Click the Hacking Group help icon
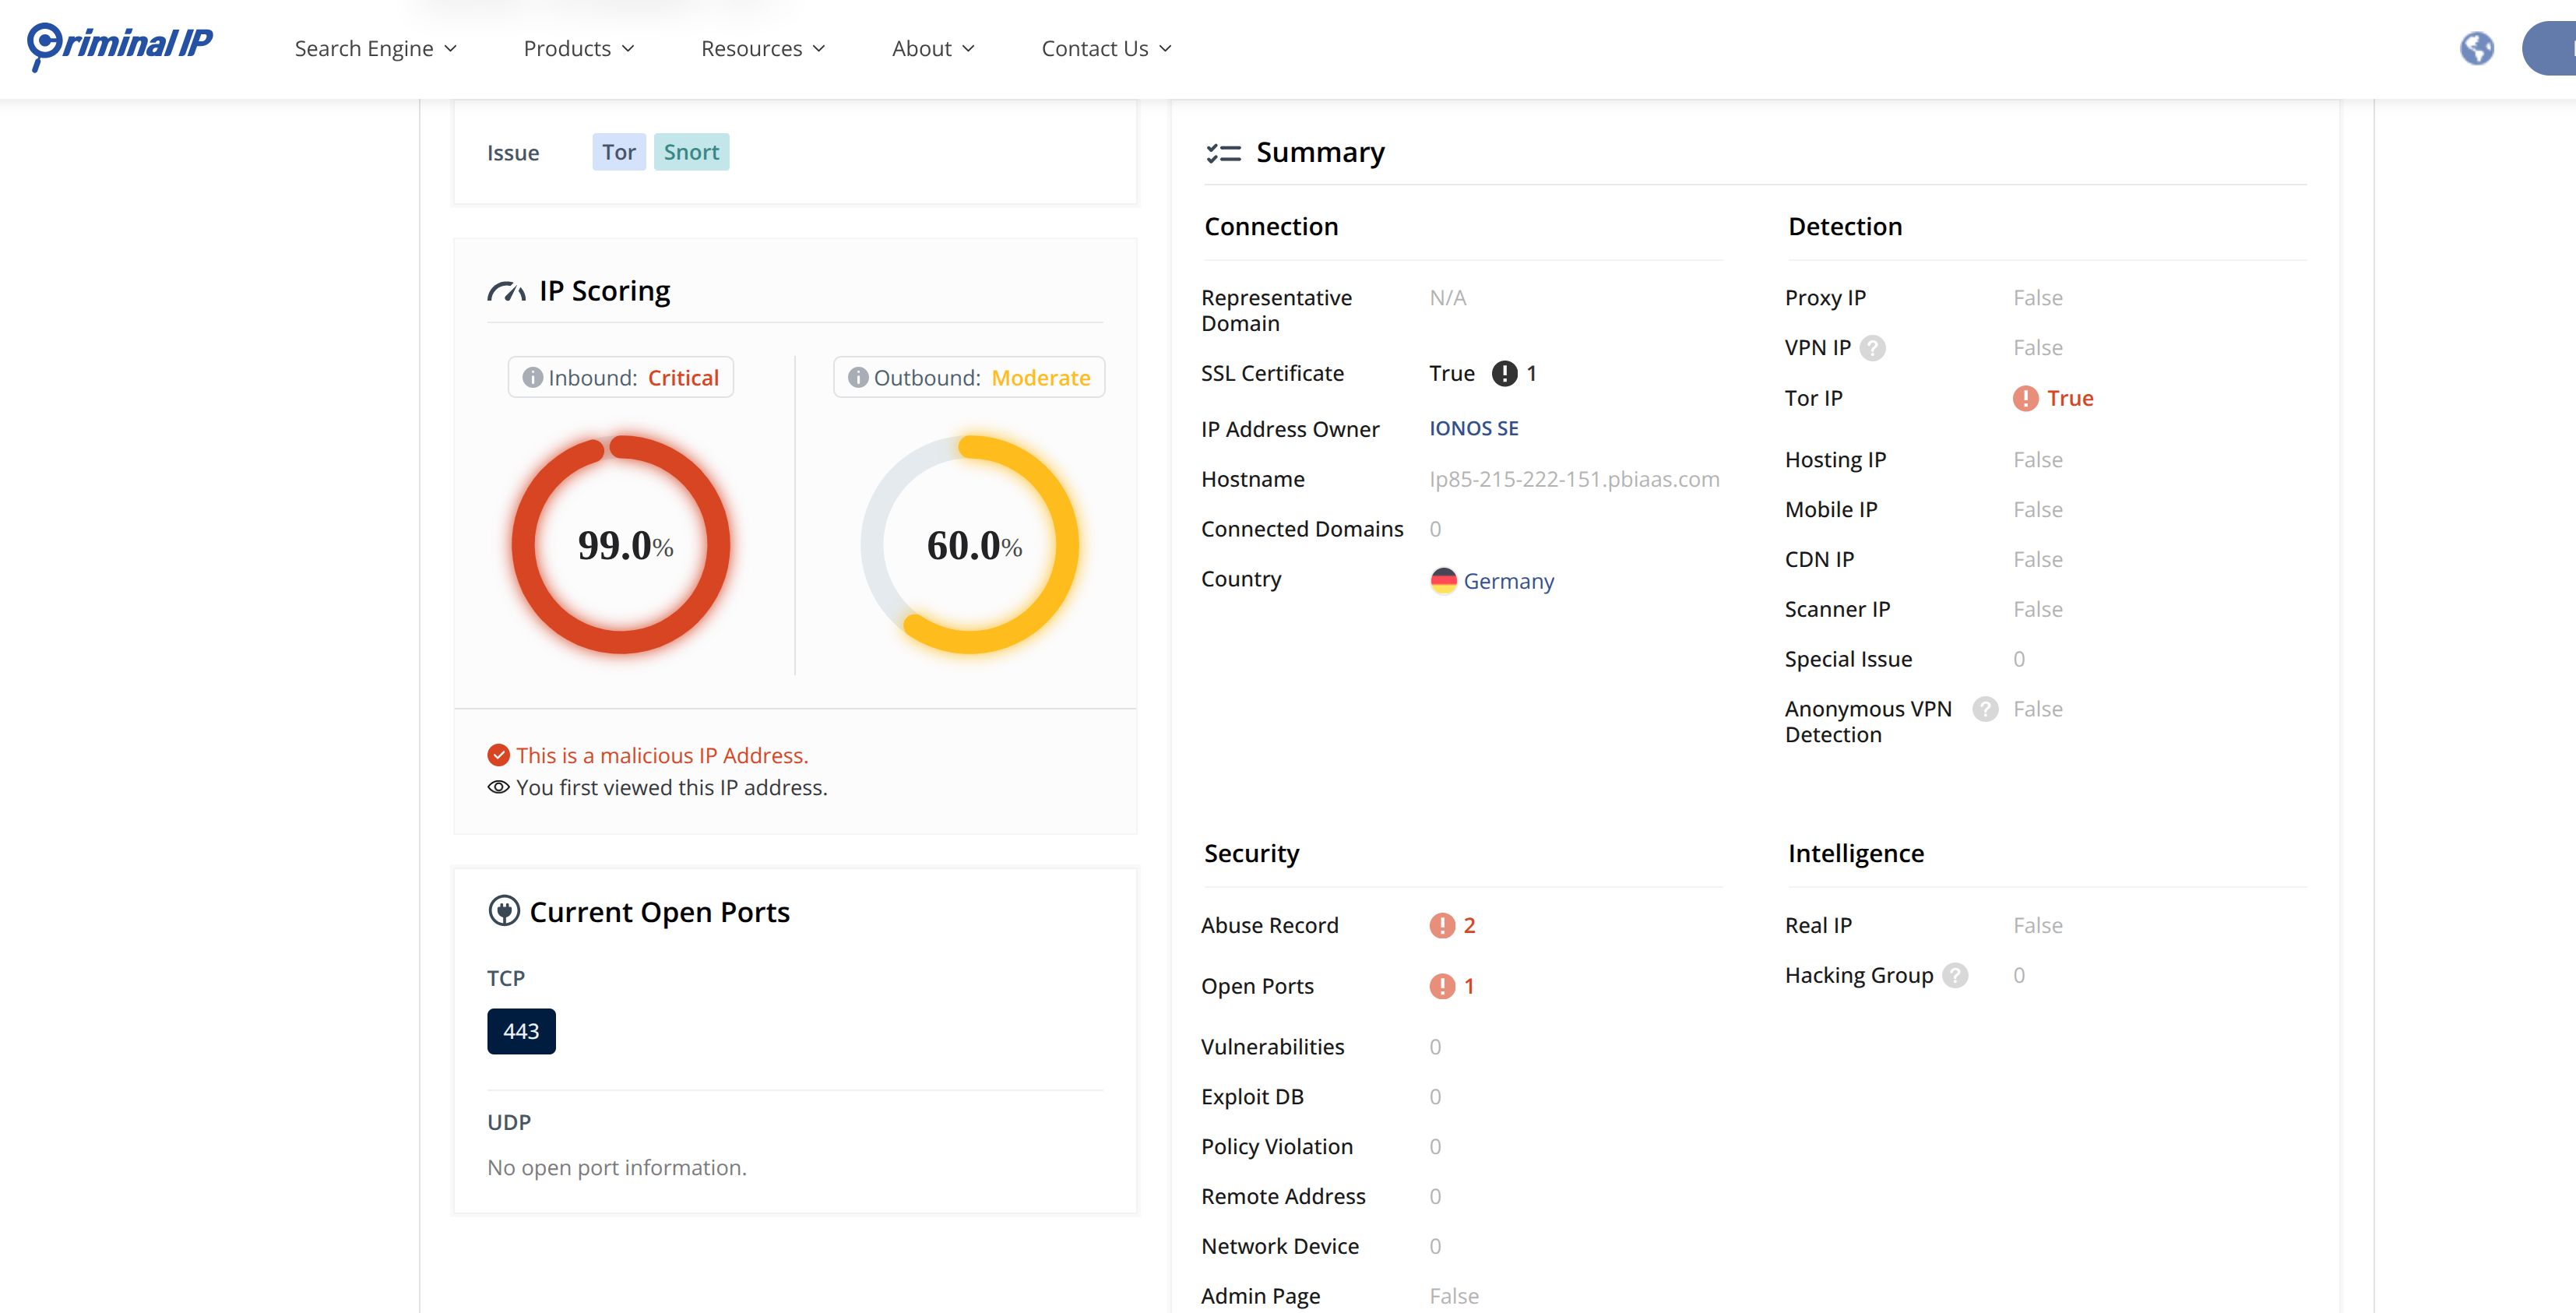Image resolution: width=2576 pixels, height=1313 pixels. 1955,975
